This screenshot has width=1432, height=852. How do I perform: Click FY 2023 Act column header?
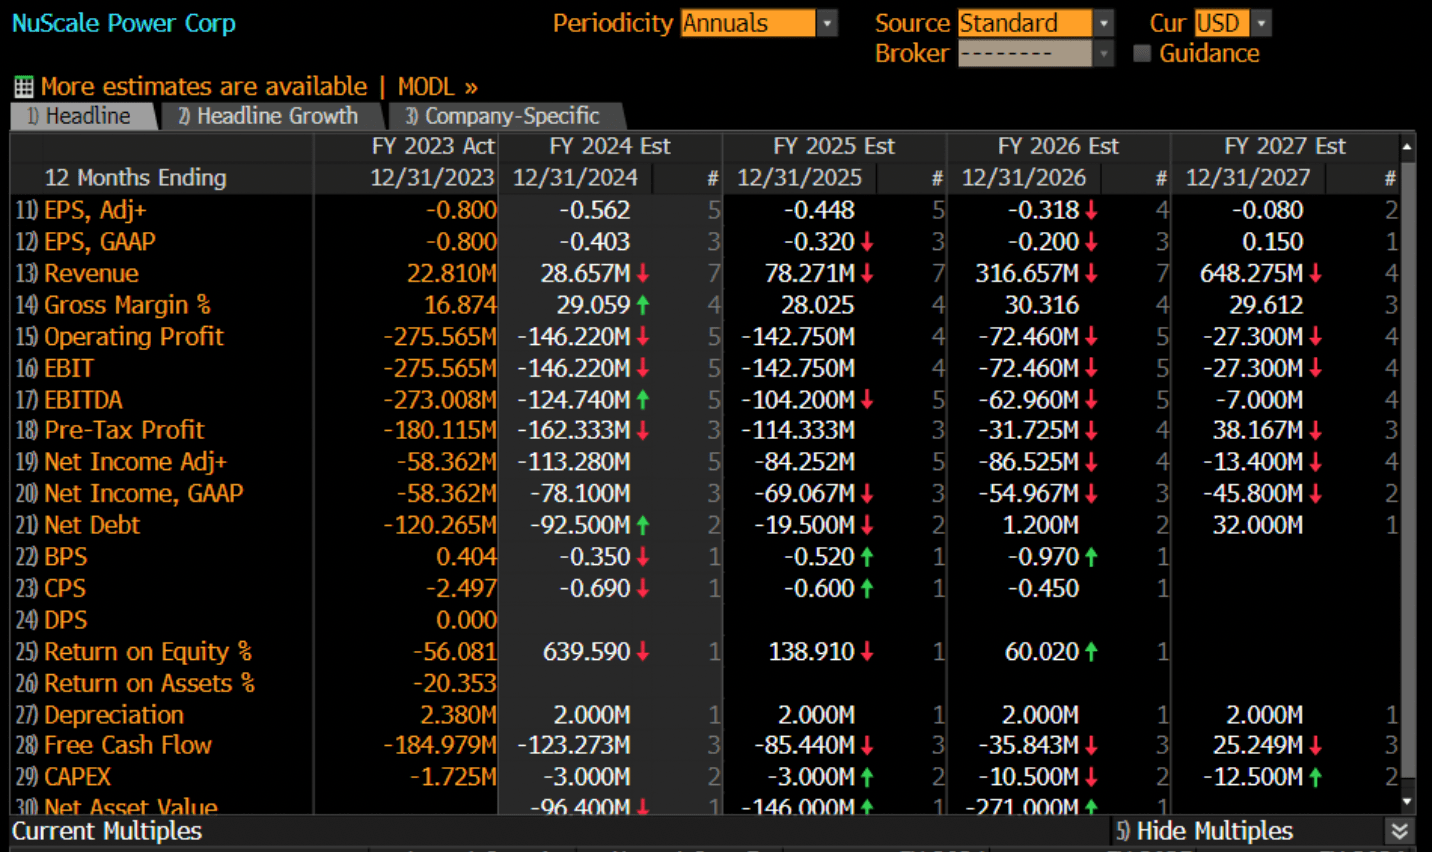coord(433,146)
